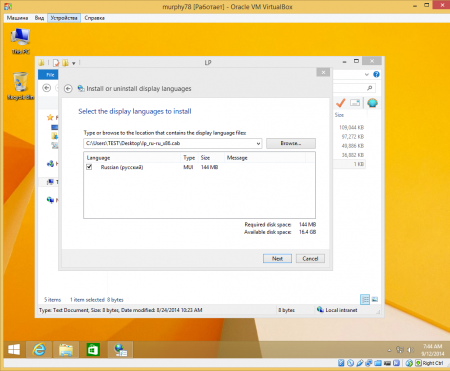
Task: Open the File tab in LP Explorer window
Action: pyautogui.click(x=49, y=75)
